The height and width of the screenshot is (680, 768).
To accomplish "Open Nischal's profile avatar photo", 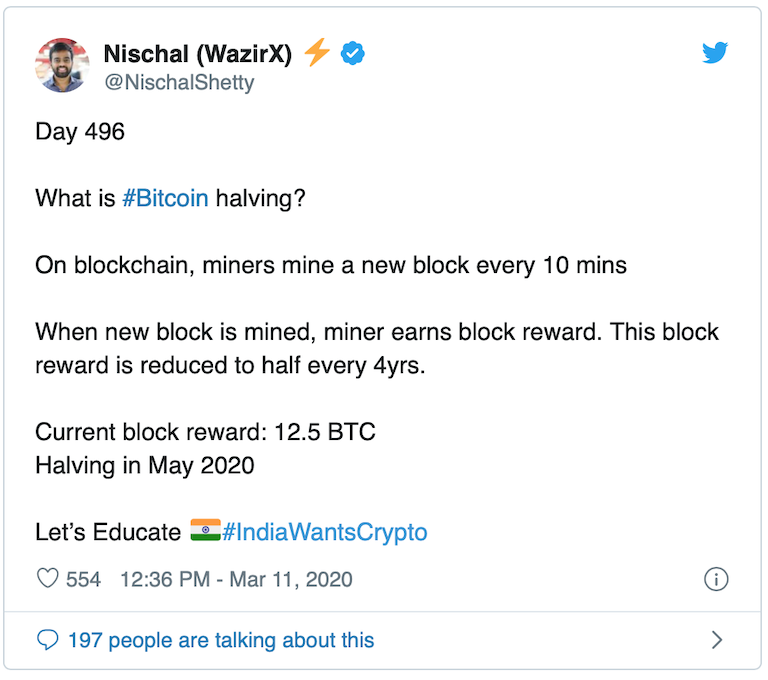I will click(62, 66).
